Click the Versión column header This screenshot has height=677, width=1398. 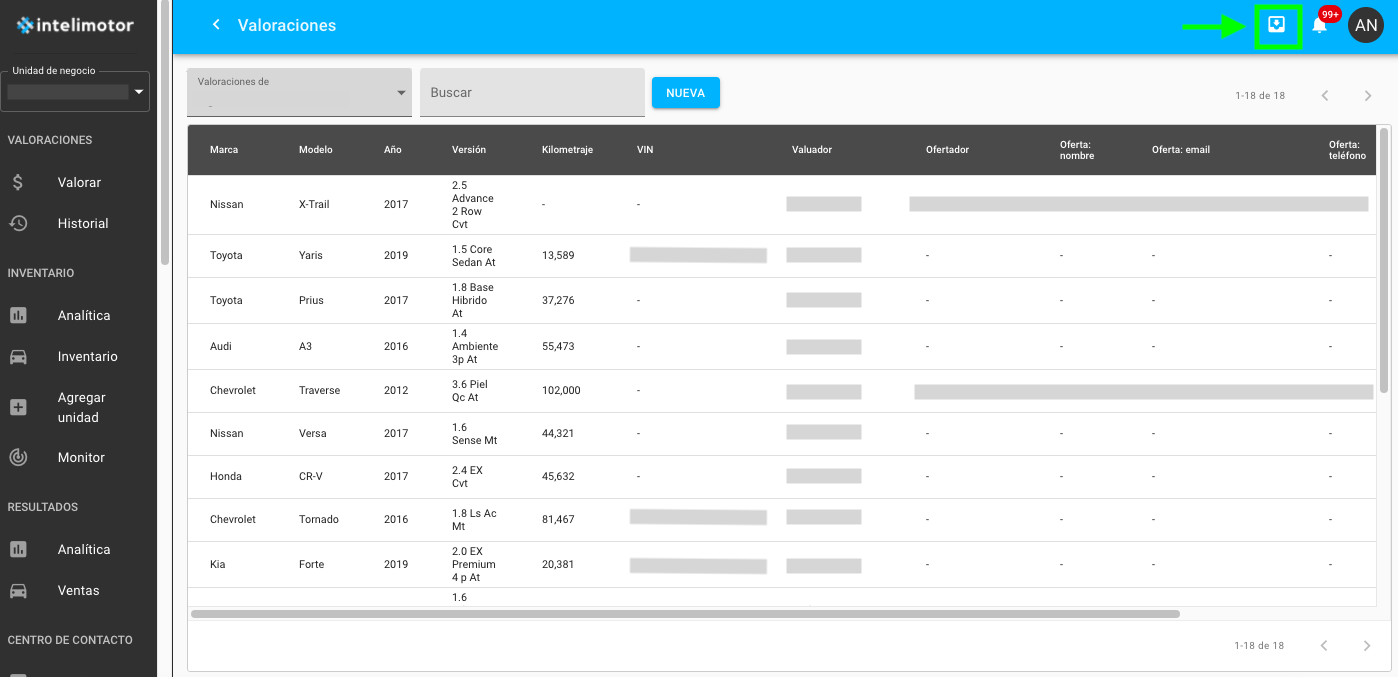tap(469, 150)
